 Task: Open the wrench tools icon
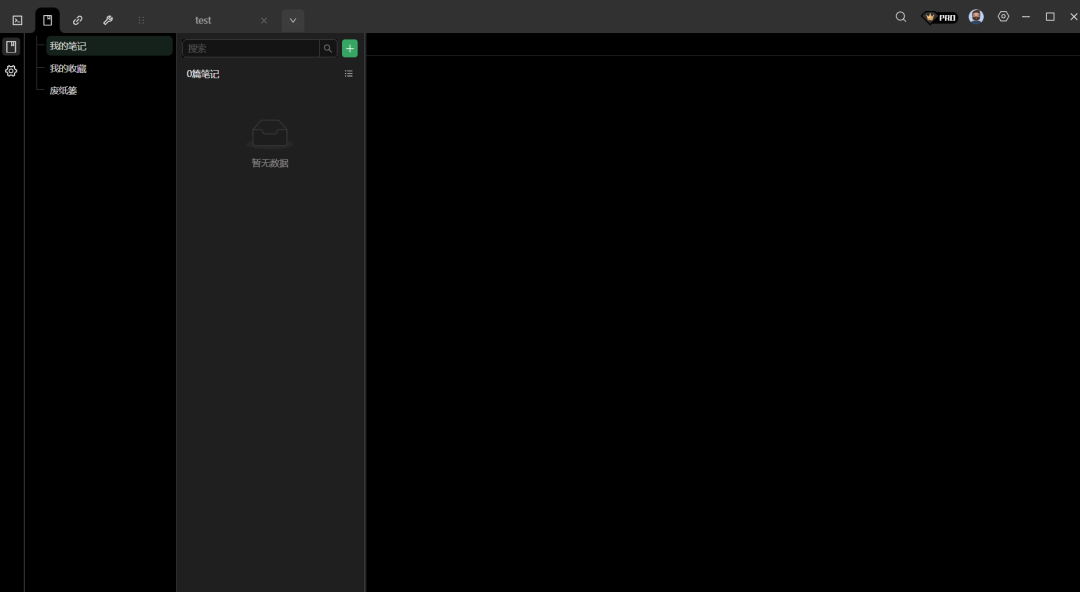[x=108, y=21]
